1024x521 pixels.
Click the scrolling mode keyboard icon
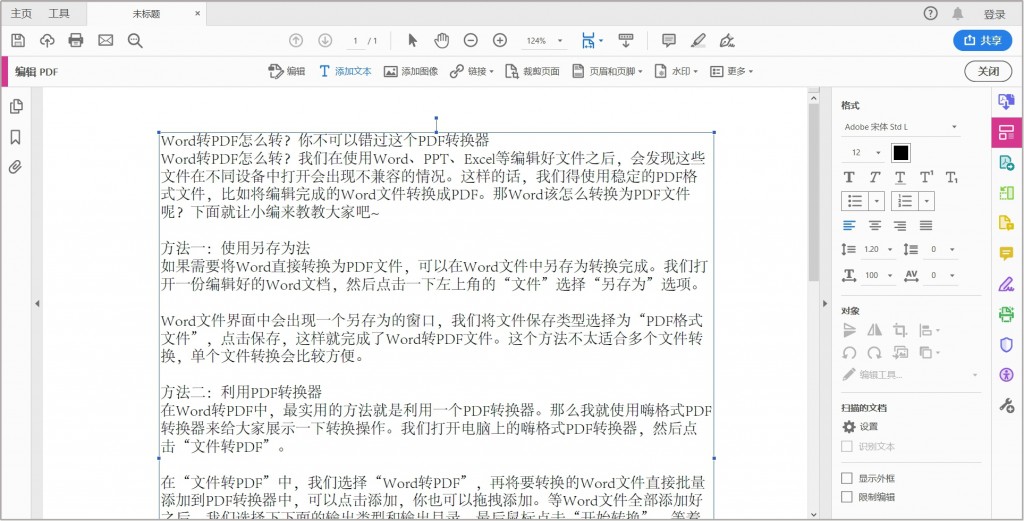(x=626, y=40)
